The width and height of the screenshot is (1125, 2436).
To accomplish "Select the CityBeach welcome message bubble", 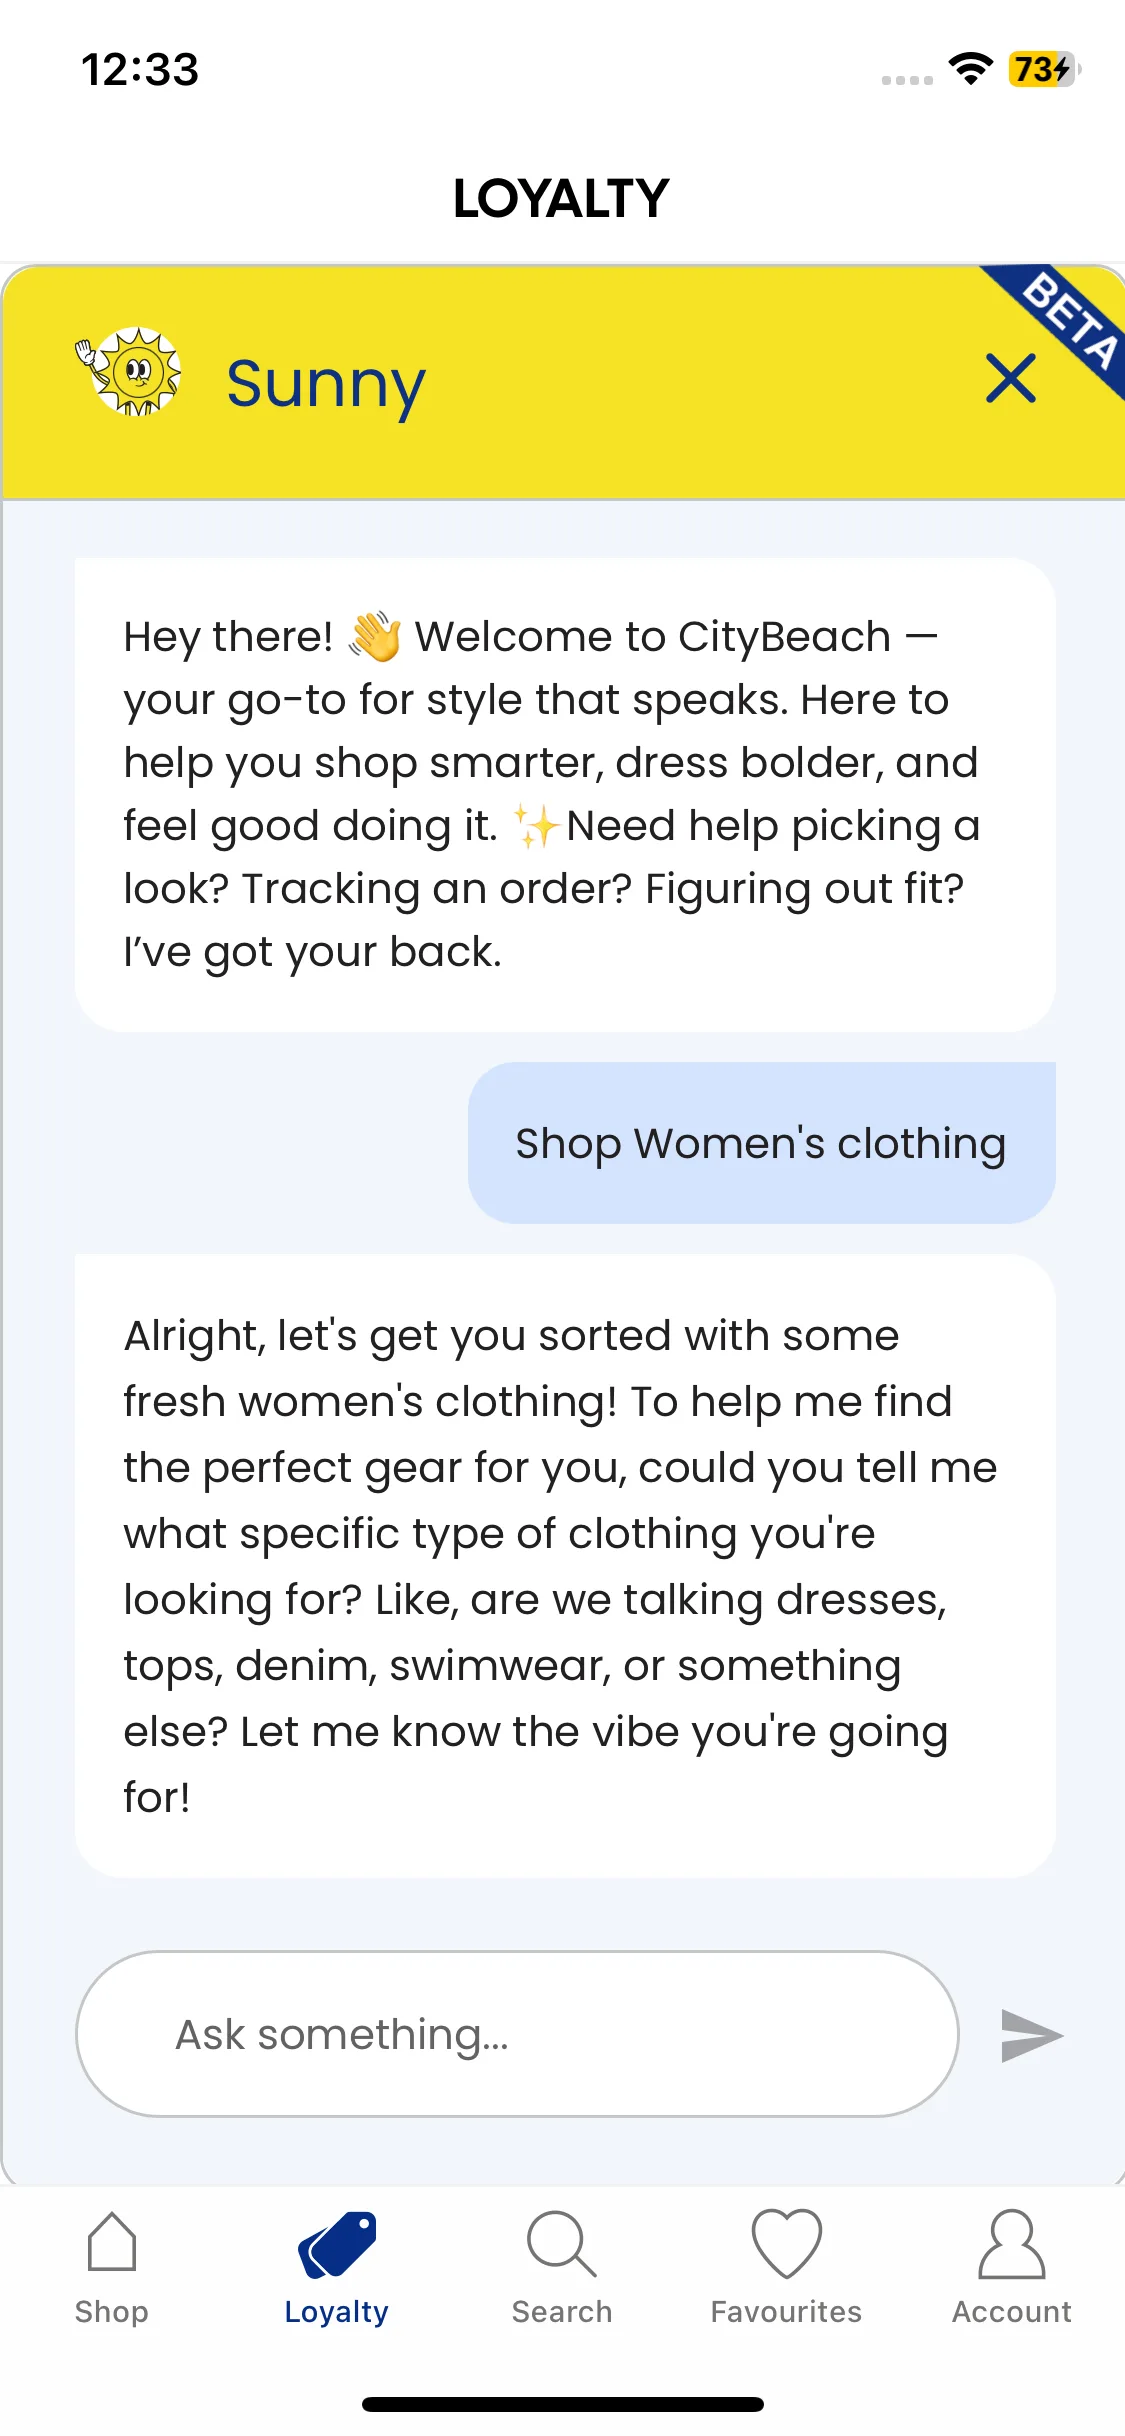I will click(565, 794).
